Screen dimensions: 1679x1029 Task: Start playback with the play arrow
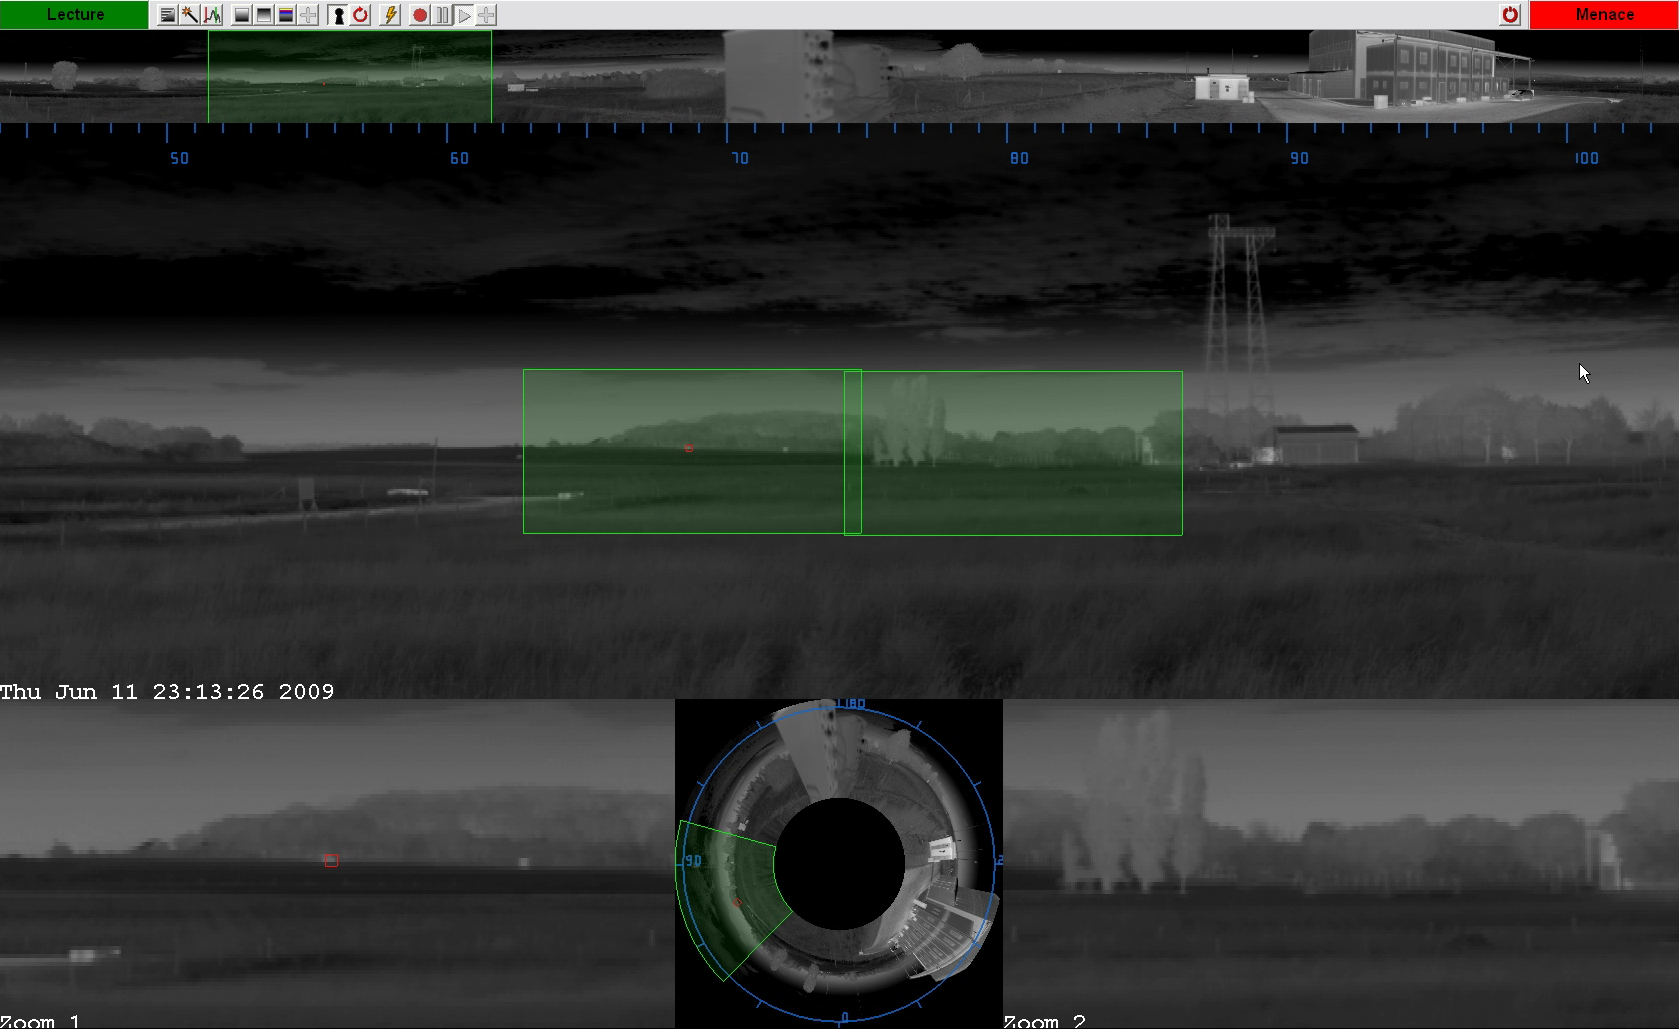[x=464, y=14]
